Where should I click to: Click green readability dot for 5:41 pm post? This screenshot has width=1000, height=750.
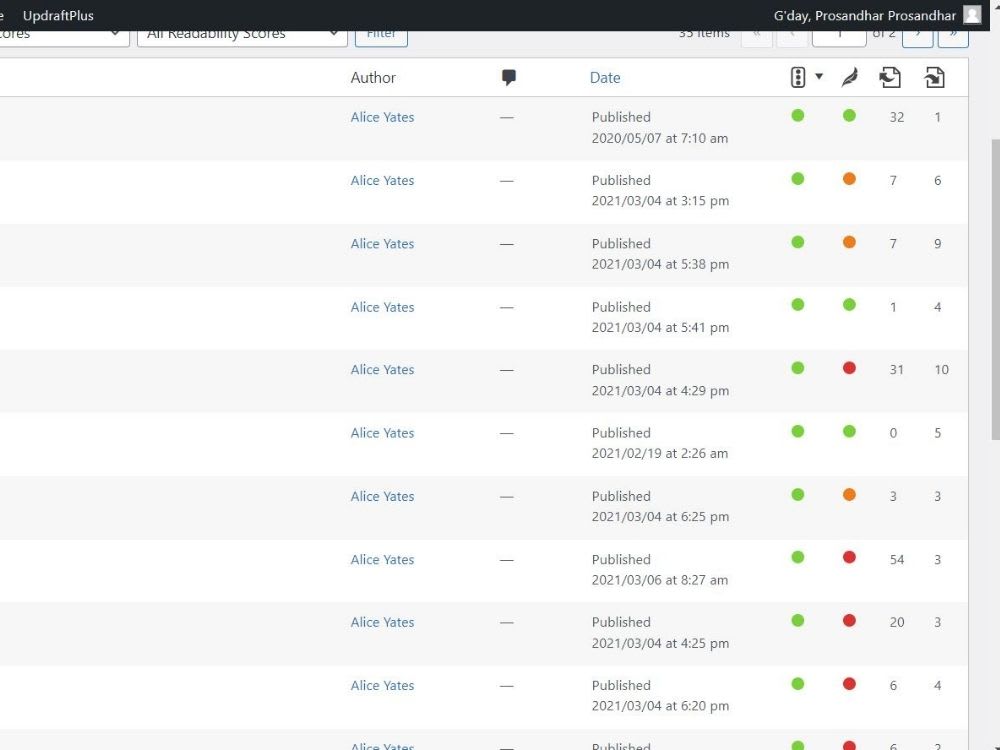click(849, 305)
